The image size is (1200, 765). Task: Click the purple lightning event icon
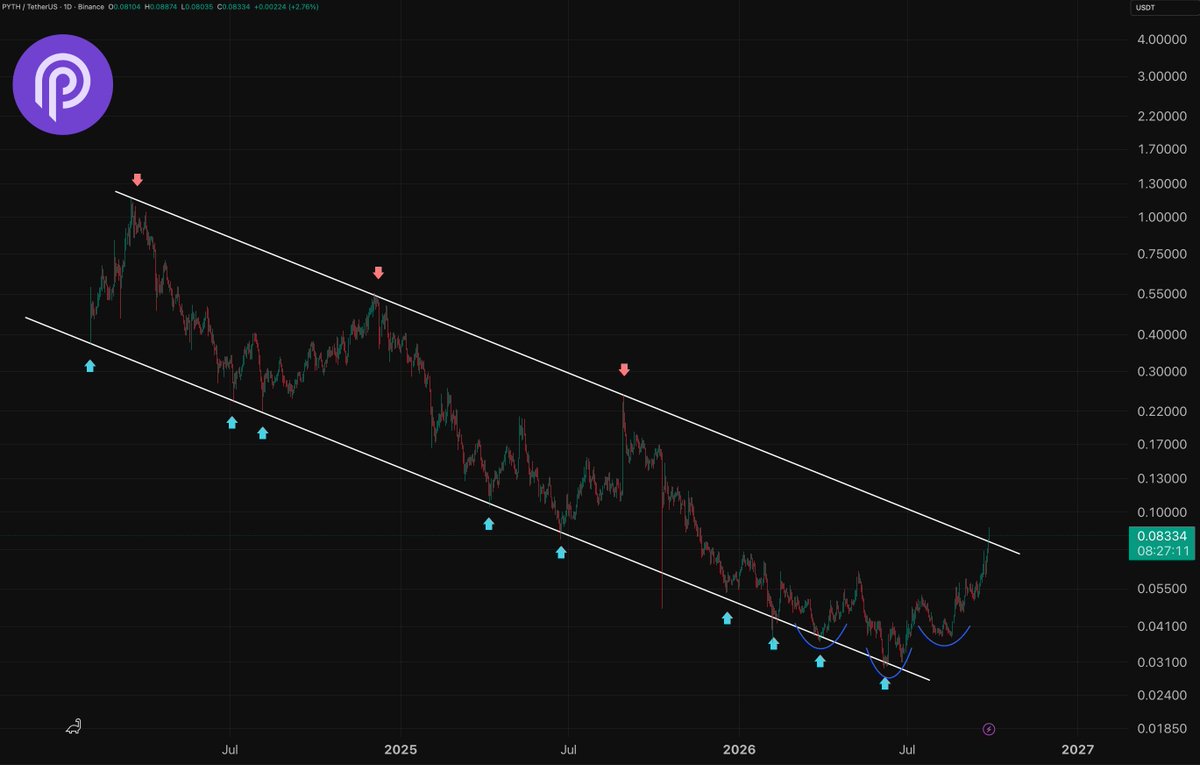coord(989,729)
